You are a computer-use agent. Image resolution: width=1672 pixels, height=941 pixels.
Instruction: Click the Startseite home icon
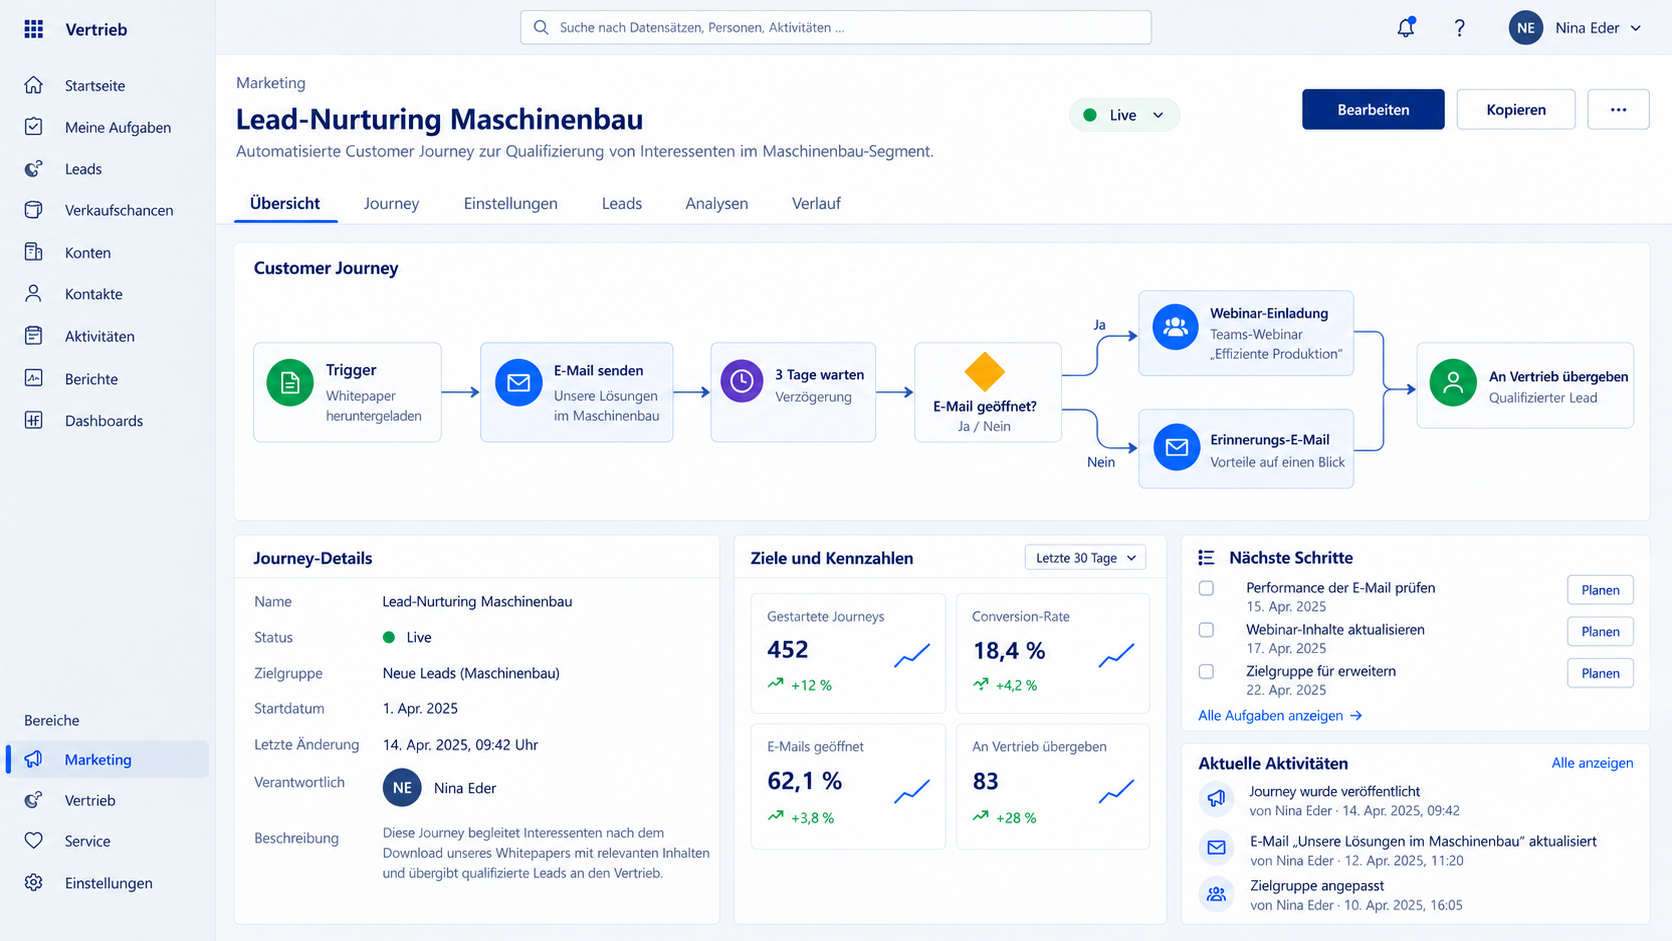[34, 85]
